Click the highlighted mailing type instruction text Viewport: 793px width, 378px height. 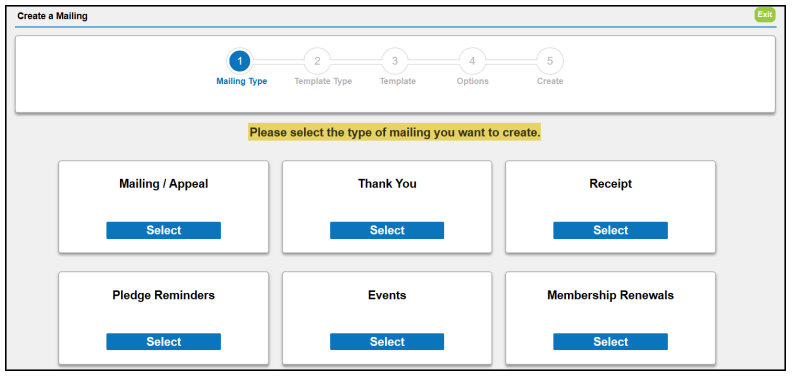pyautogui.click(x=394, y=133)
